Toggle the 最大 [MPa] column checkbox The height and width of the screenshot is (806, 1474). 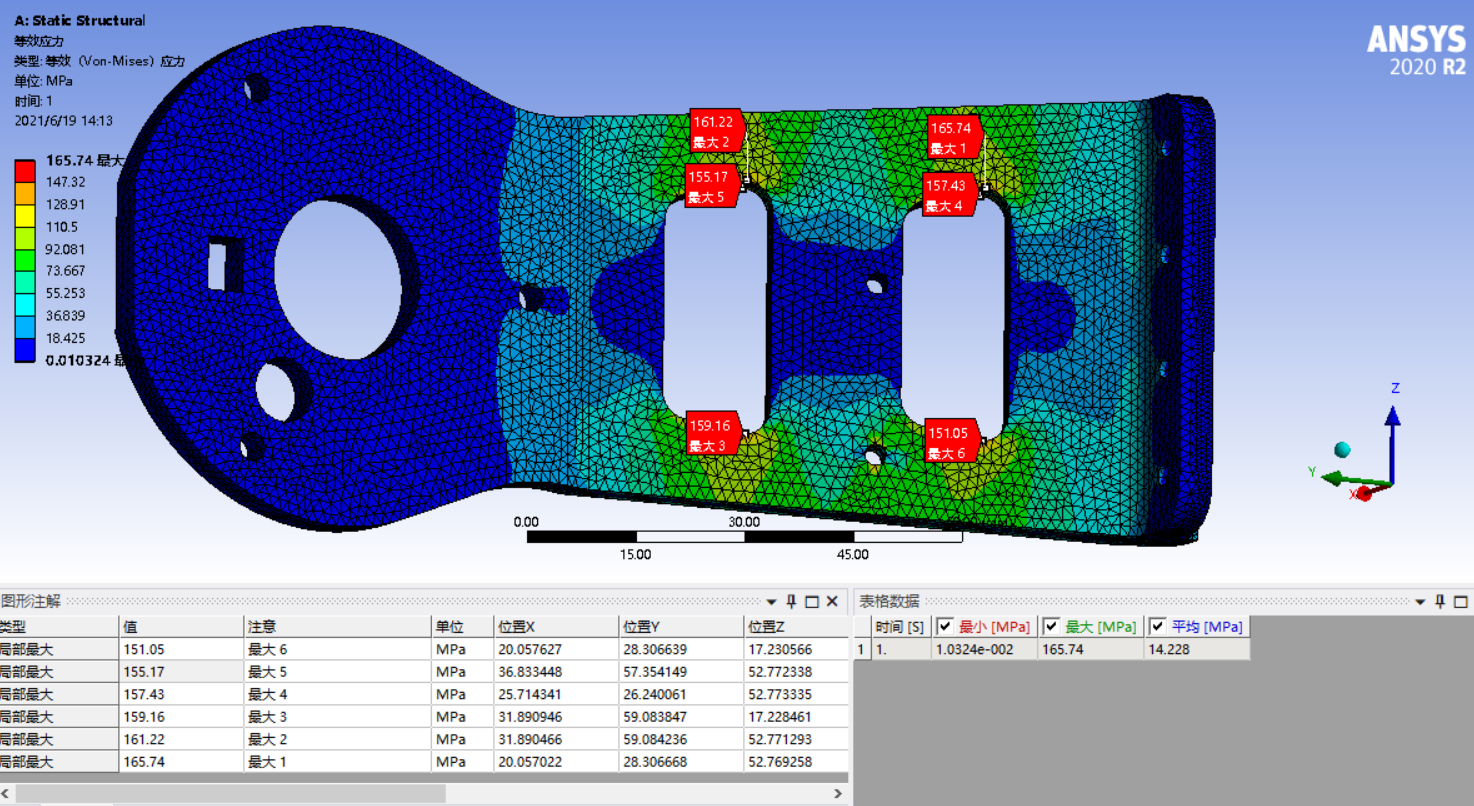click(x=1051, y=627)
